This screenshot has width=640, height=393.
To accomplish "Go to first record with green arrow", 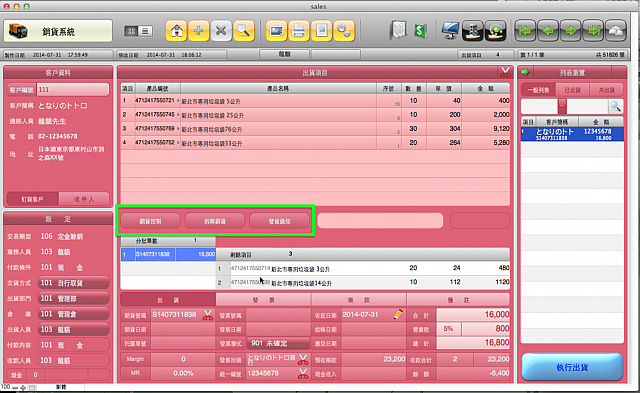I will [525, 31].
